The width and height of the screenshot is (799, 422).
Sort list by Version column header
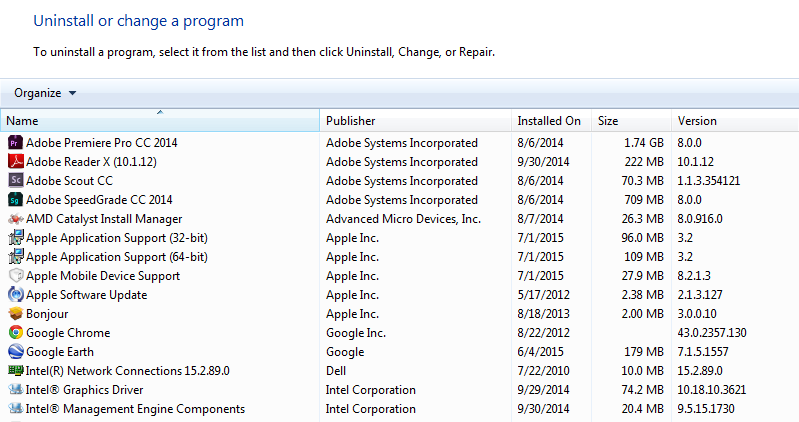coord(735,121)
